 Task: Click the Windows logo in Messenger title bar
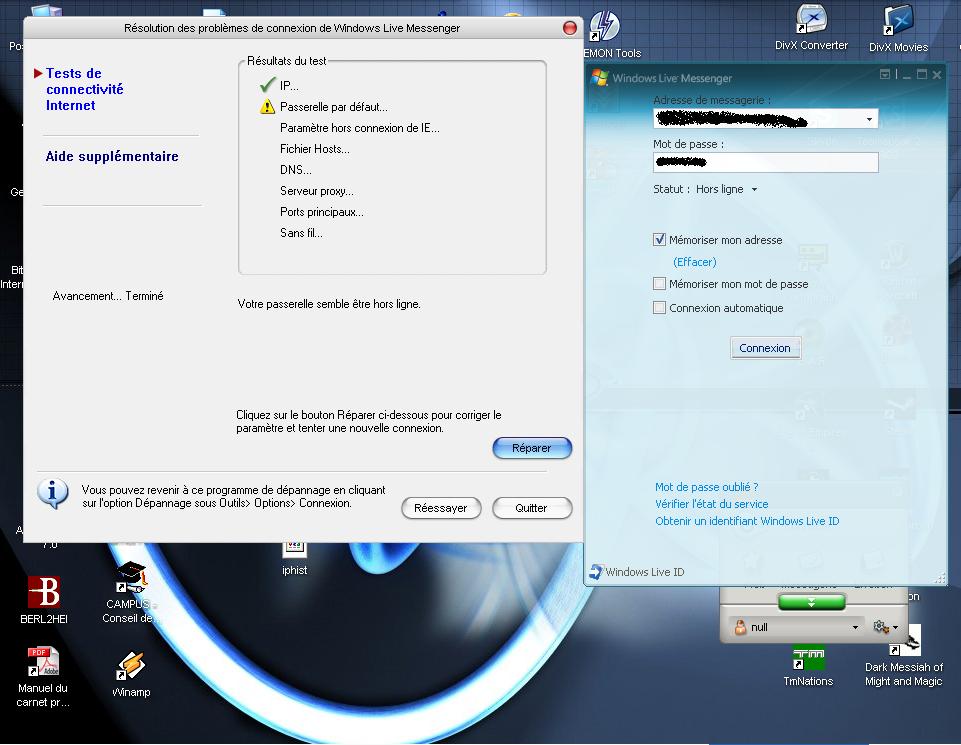[x=599, y=78]
